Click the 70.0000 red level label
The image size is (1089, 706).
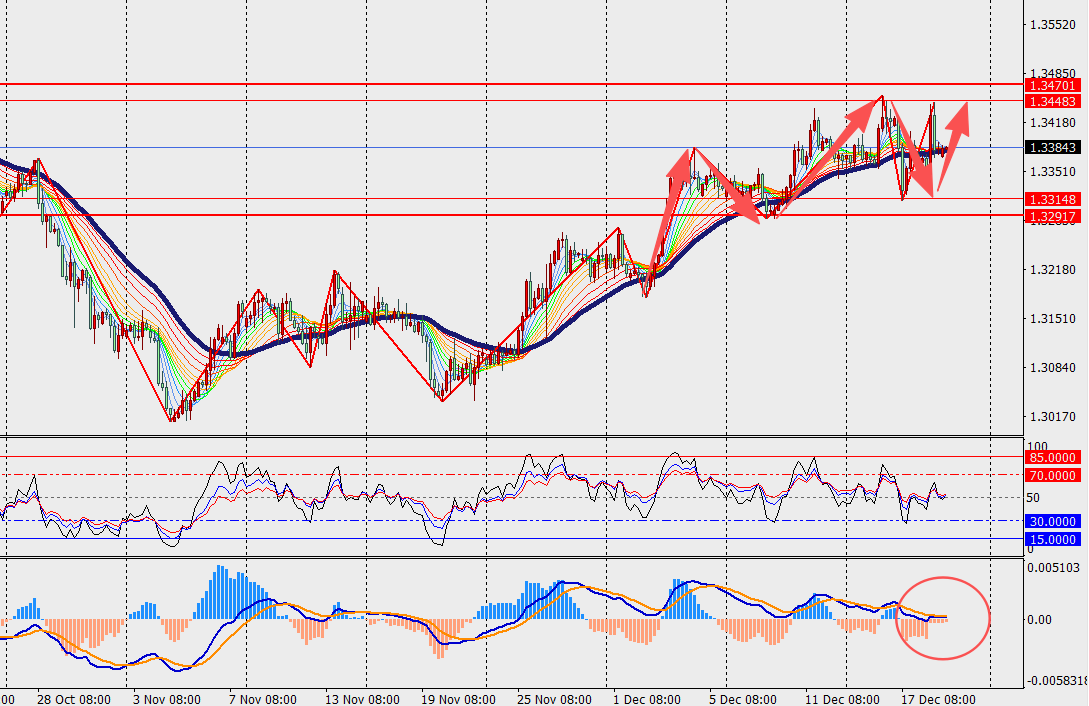click(1052, 476)
